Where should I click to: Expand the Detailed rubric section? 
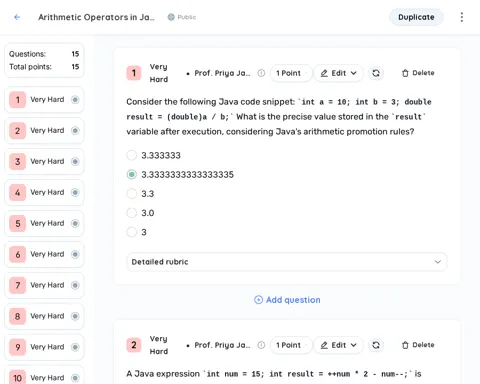[287, 262]
